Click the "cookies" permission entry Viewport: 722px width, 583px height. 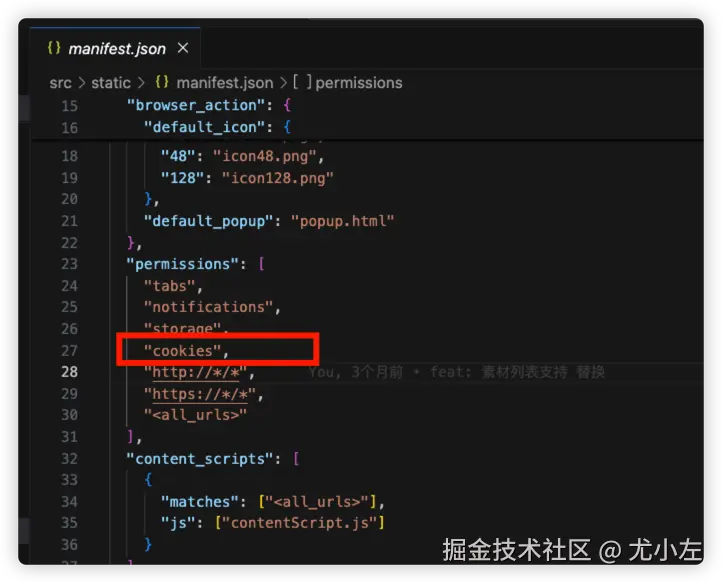click(x=182, y=351)
